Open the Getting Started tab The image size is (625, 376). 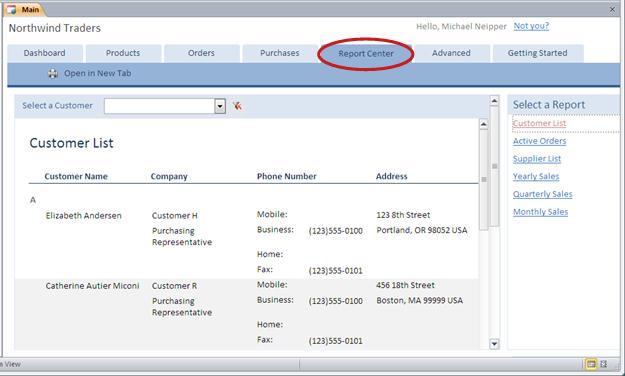(537, 53)
